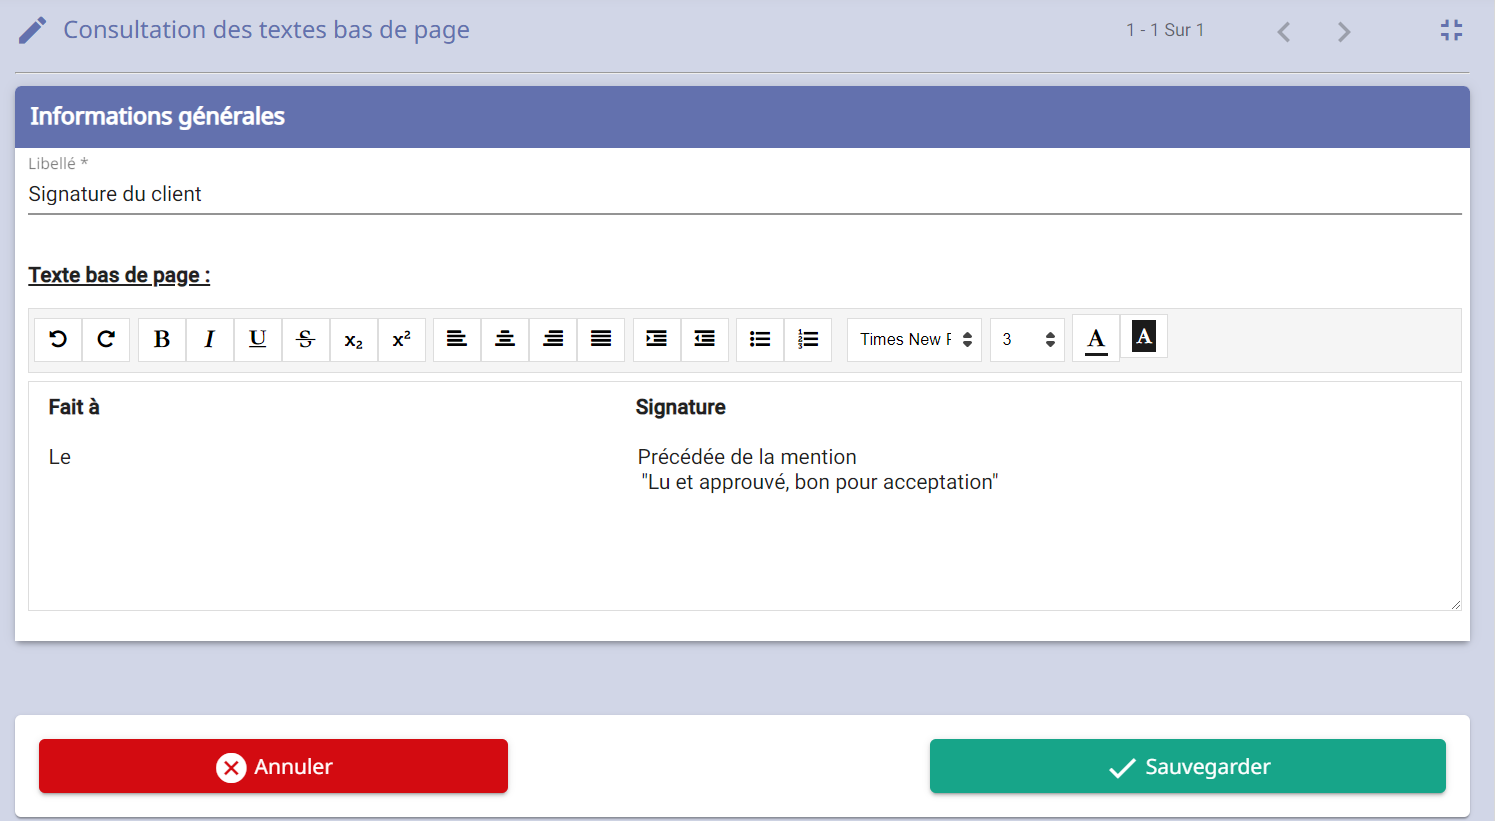
Task: Open Times New Roman font dropdown
Action: tap(914, 339)
